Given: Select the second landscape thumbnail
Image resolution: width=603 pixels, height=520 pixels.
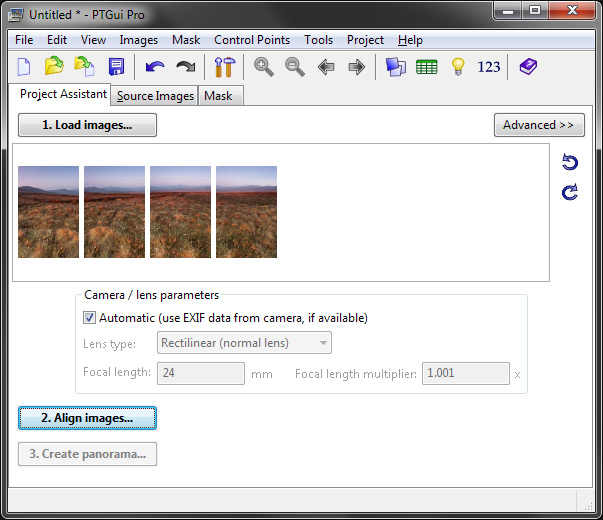Looking at the screenshot, I should pos(115,212).
